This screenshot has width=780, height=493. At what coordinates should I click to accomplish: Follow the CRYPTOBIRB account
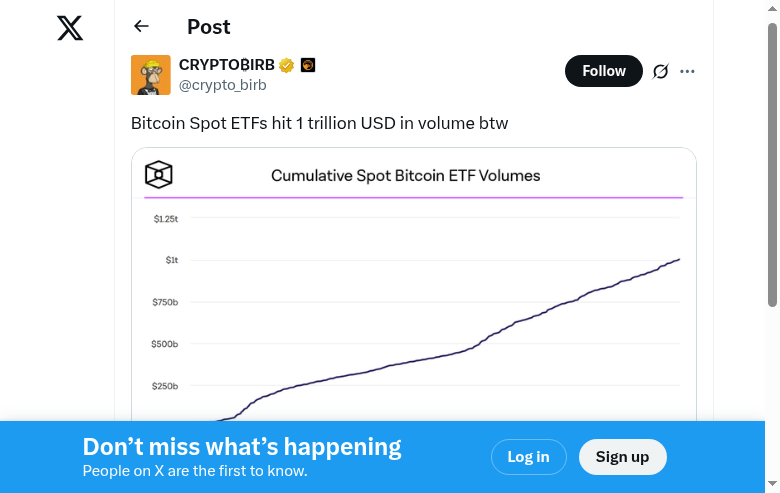pos(603,71)
